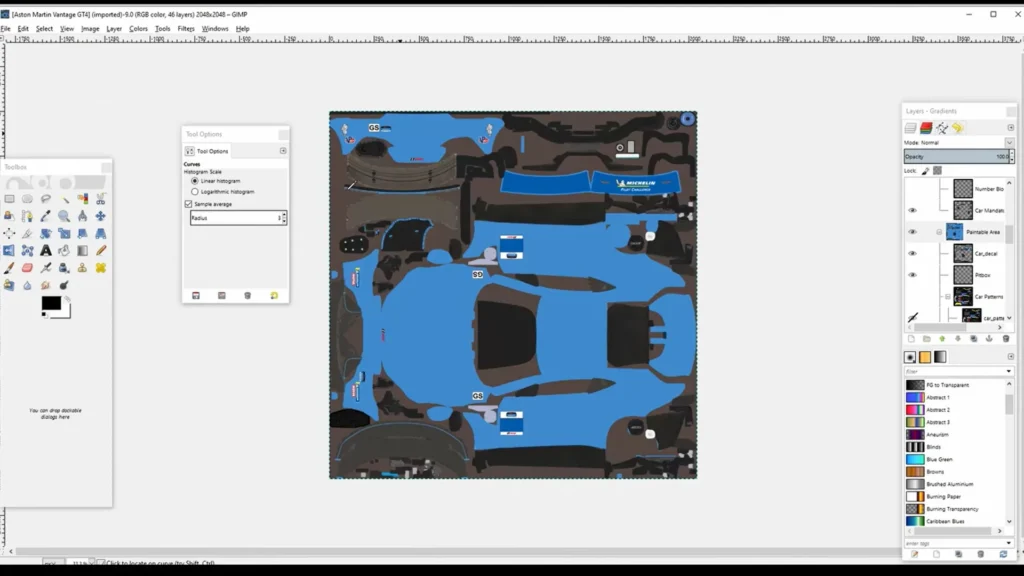This screenshot has width=1024, height=576.
Task: Save tool options preset icon
Action: tap(196, 296)
